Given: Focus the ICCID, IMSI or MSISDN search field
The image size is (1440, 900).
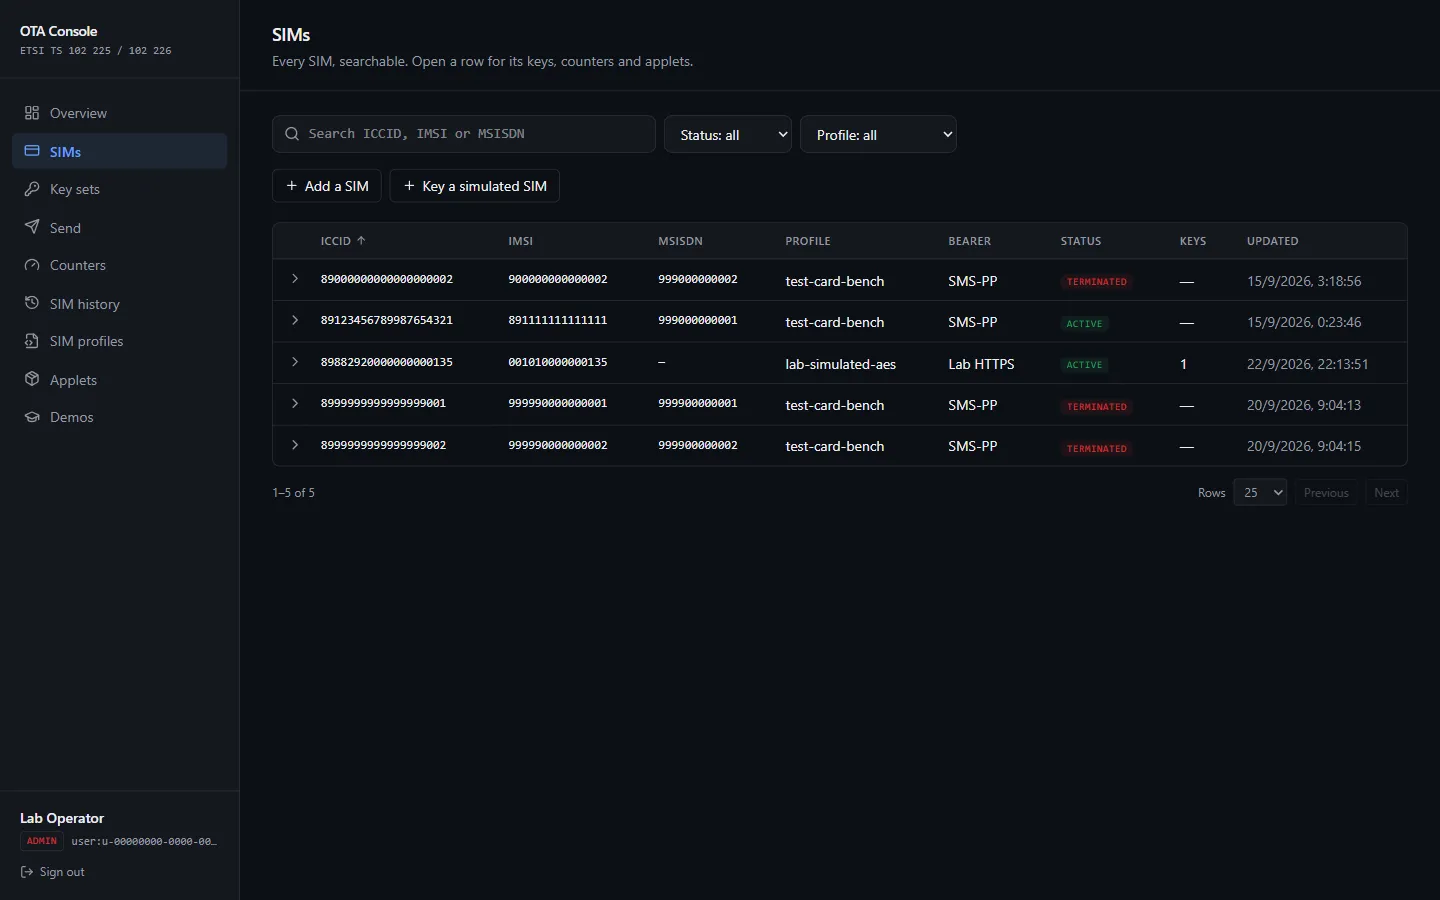Looking at the screenshot, I should [464, 134].
